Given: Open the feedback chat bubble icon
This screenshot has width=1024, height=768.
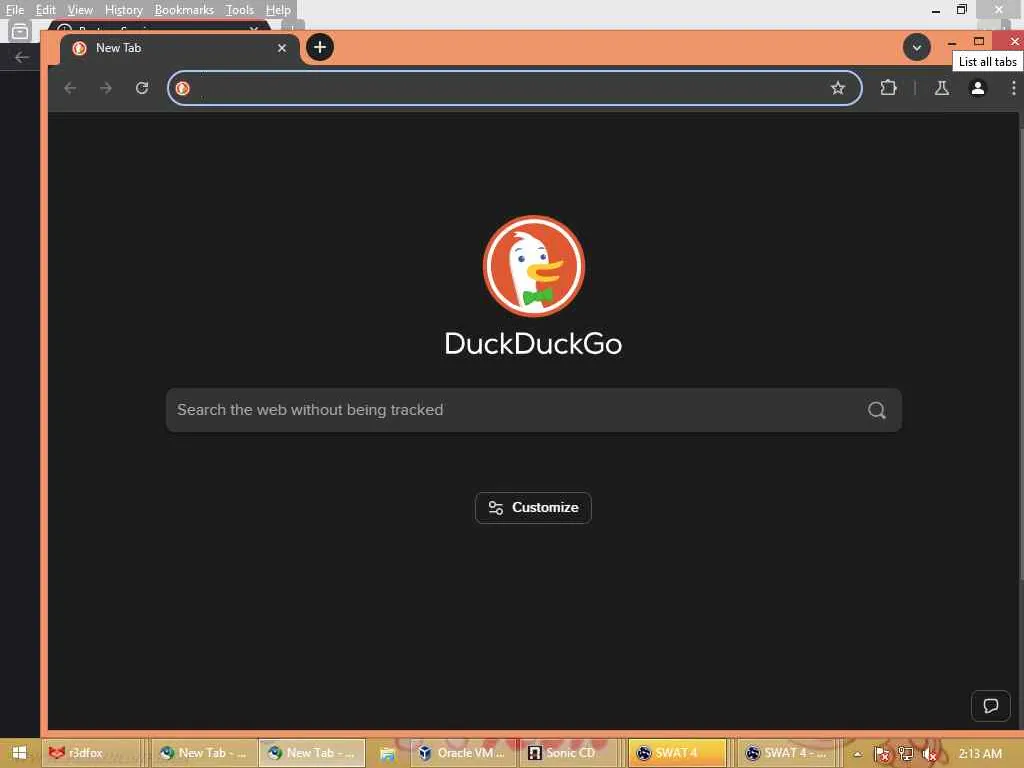Looking at the screenshot, I should tap(990, 706).
